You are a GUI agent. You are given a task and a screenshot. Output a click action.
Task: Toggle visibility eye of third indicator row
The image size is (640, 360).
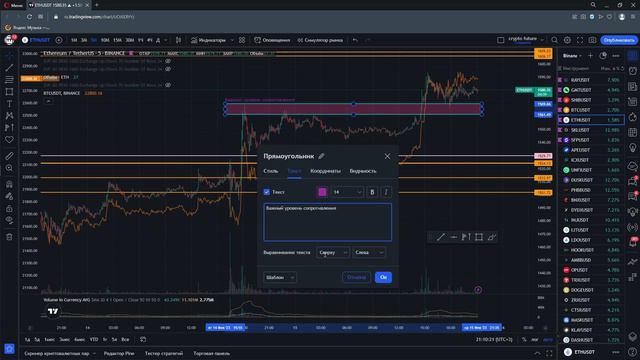168,85
